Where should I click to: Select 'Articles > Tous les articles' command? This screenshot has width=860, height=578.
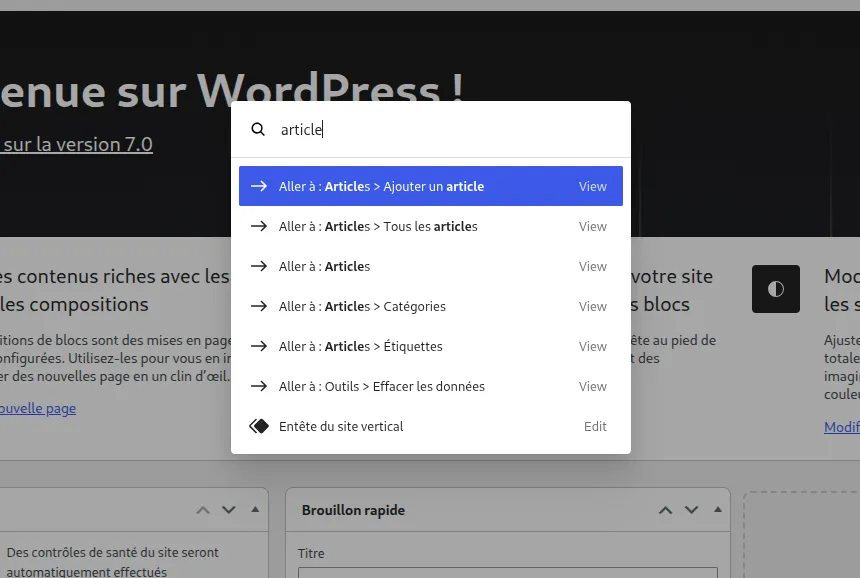click(431, 226)
